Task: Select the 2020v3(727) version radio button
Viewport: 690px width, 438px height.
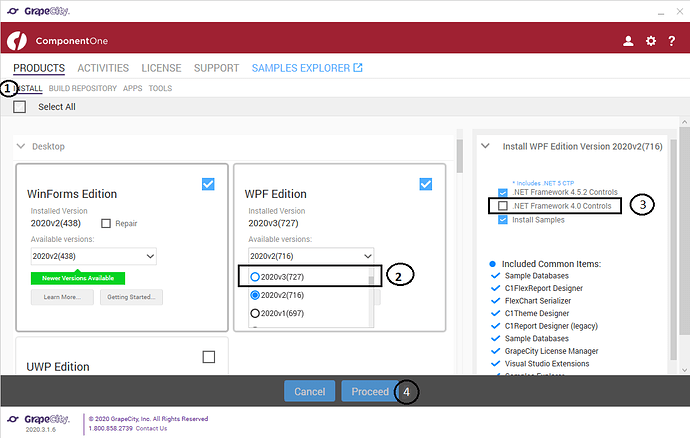Action: 255,277
